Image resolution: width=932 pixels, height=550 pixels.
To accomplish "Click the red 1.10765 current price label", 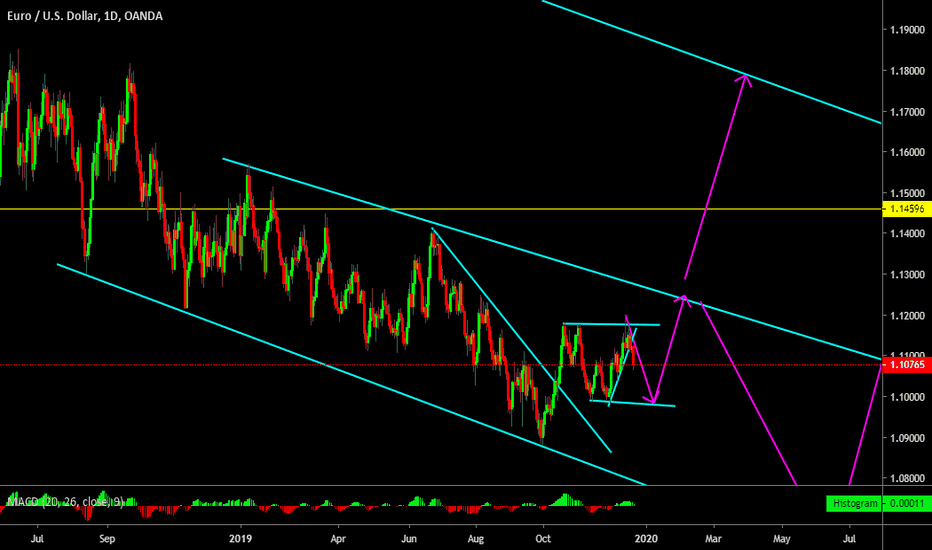I will point(907,365).
